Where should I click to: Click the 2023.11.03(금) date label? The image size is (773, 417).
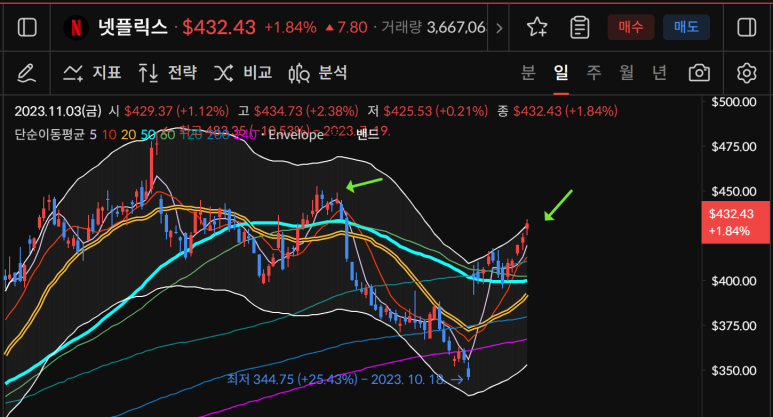pos(58,111)
